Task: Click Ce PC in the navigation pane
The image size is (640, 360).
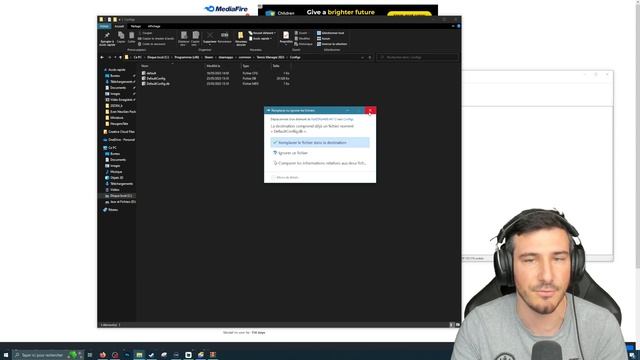Action: [112, 148]
